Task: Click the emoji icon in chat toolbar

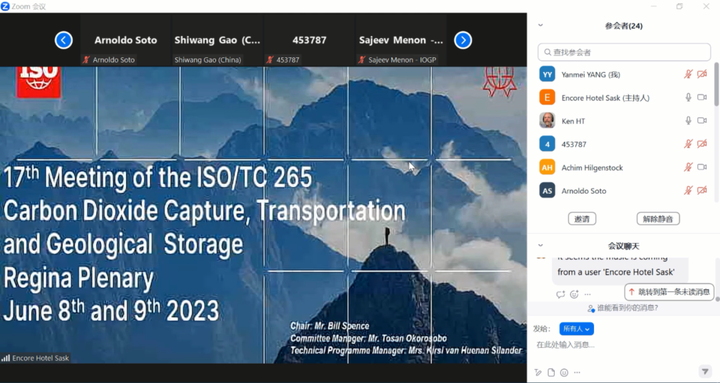Action: coord(564,372)
